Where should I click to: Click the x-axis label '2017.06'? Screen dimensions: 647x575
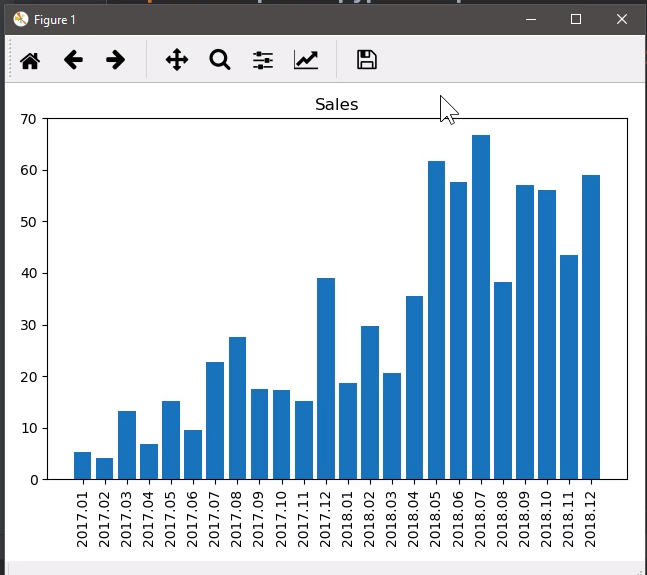tap(192, 519)
